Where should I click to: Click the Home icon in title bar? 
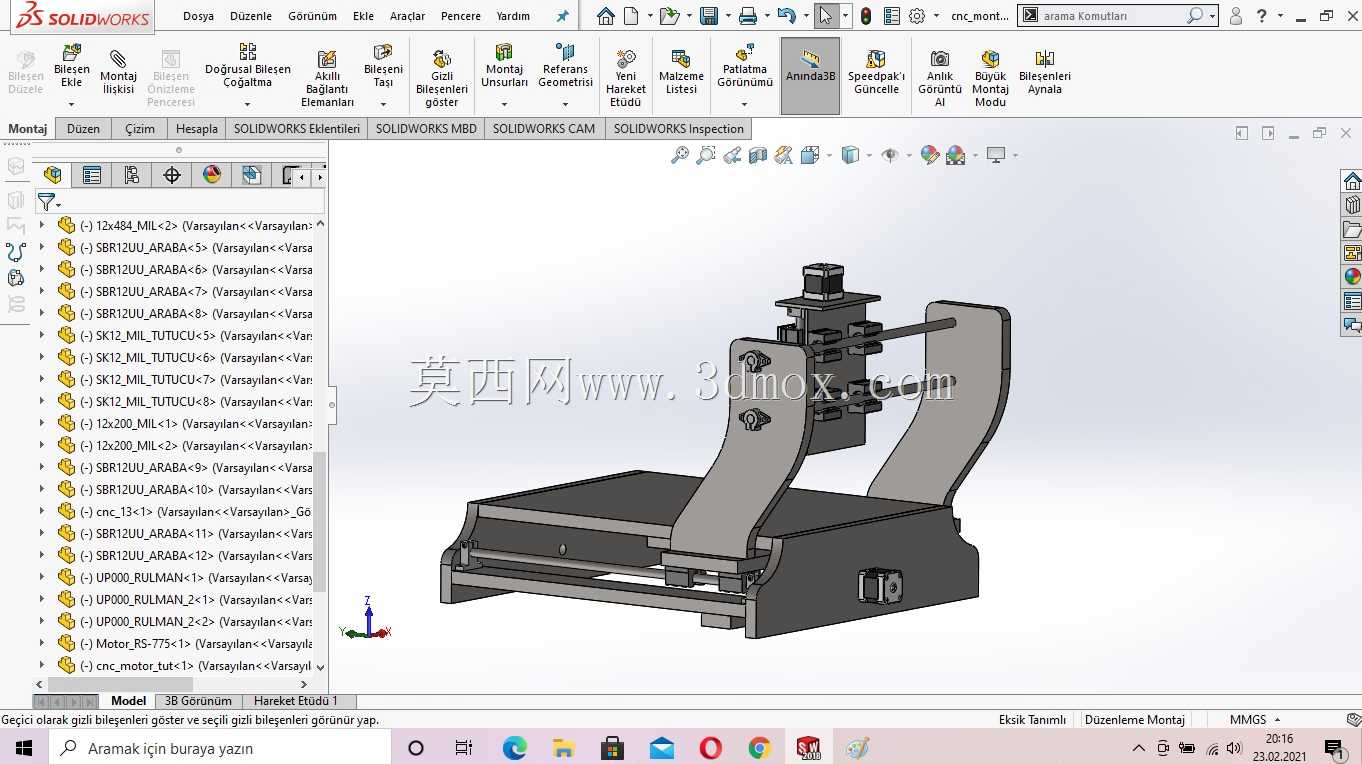pos(605,16)
